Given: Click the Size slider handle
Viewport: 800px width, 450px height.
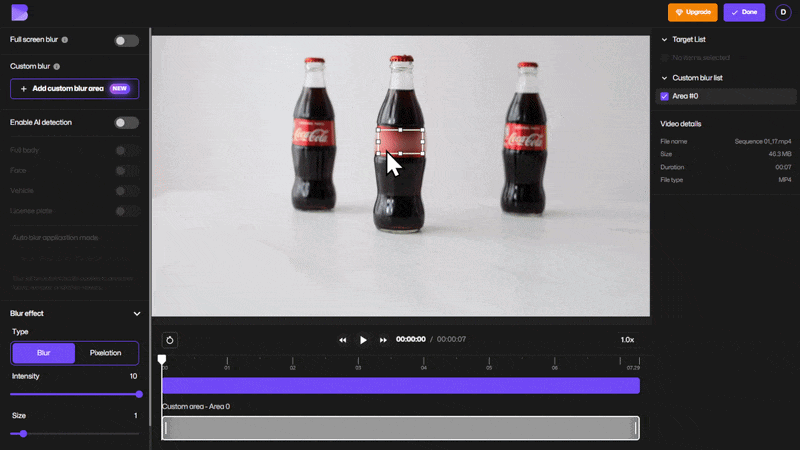Looking at the screenshot, I should point(23,434).
